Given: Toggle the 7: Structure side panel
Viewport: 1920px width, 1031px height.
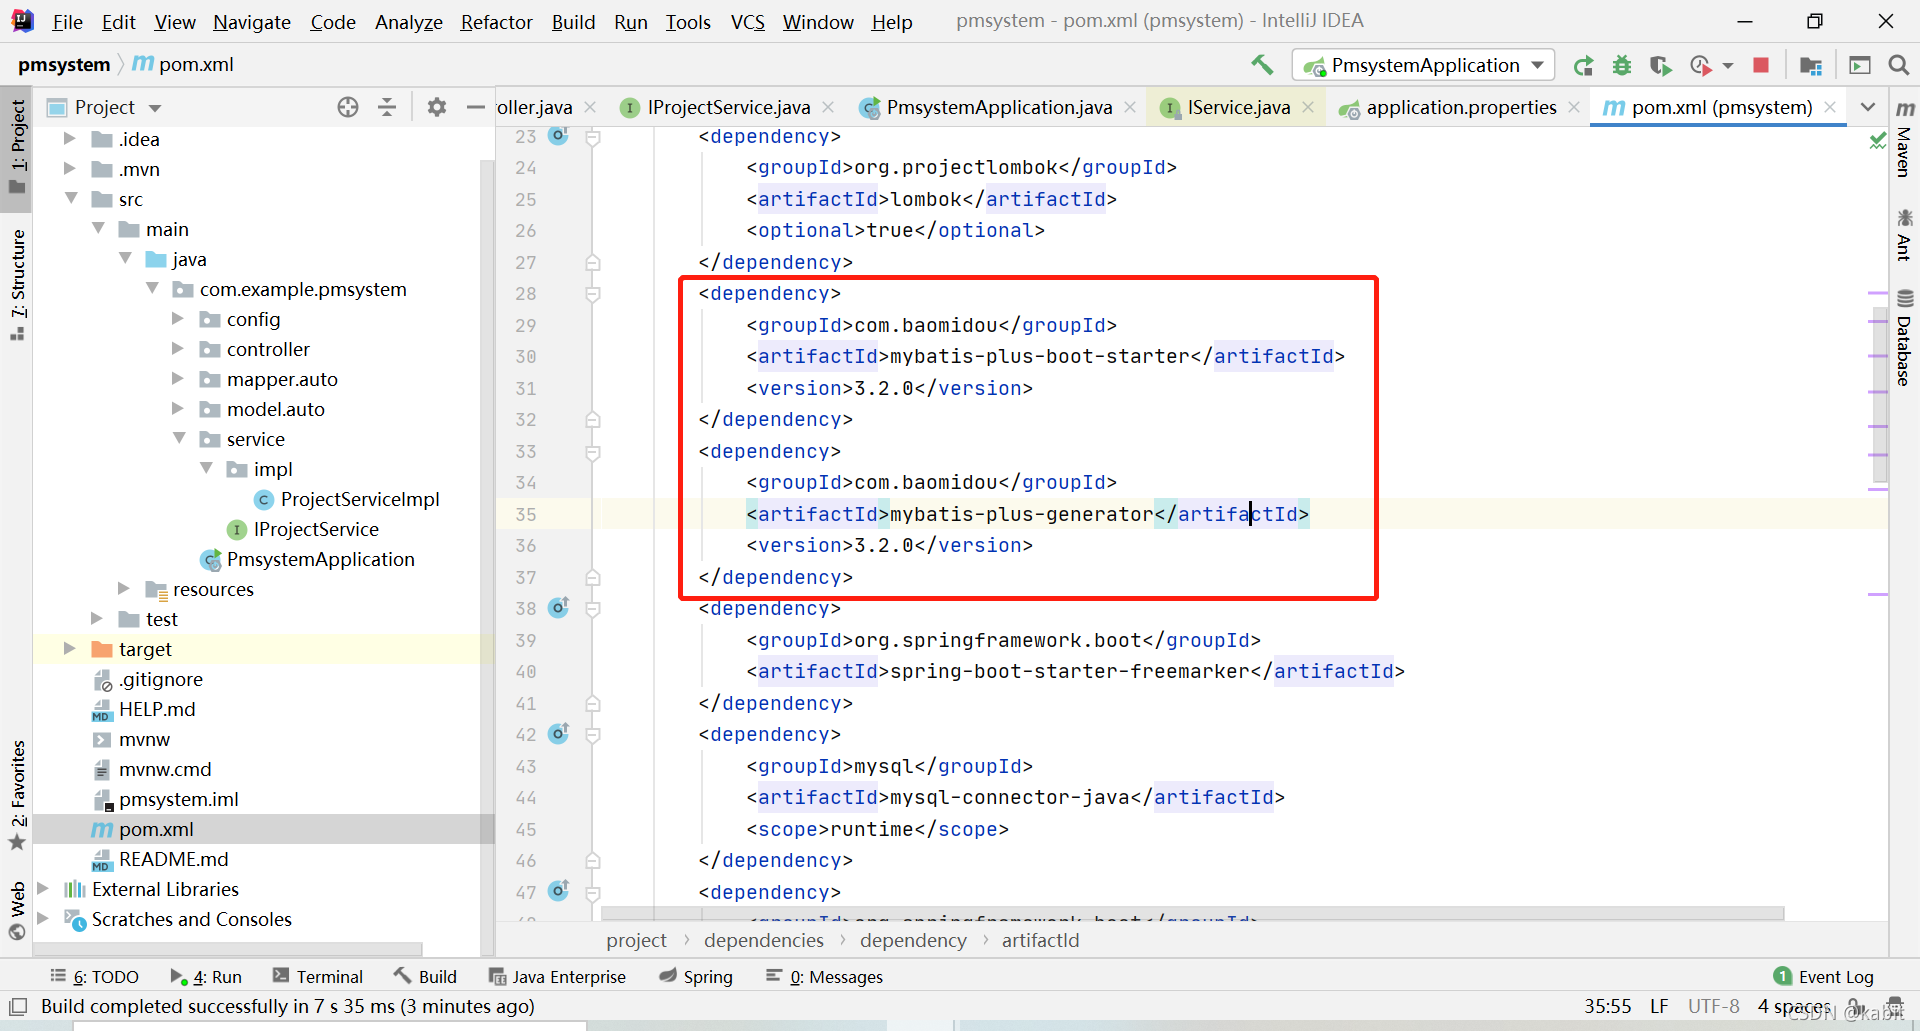Looking at the screenshot, I should coord(17,285).
